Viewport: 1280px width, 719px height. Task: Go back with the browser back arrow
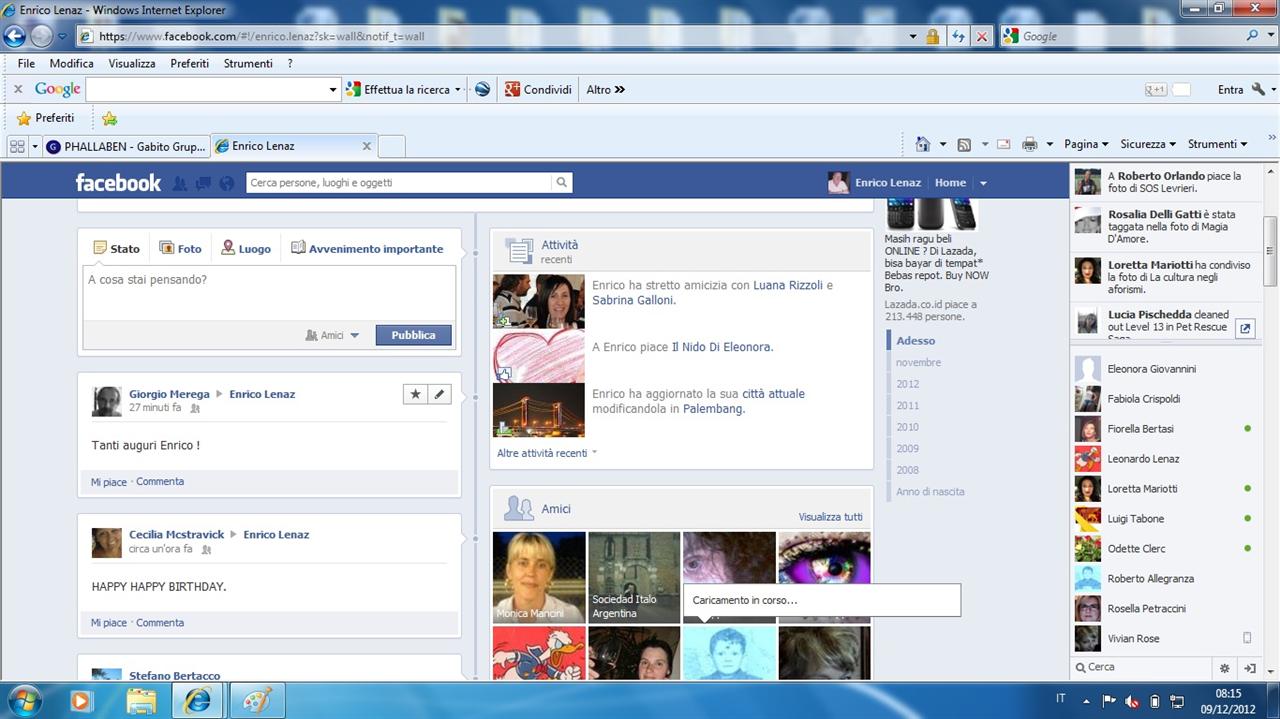[15, 36]
